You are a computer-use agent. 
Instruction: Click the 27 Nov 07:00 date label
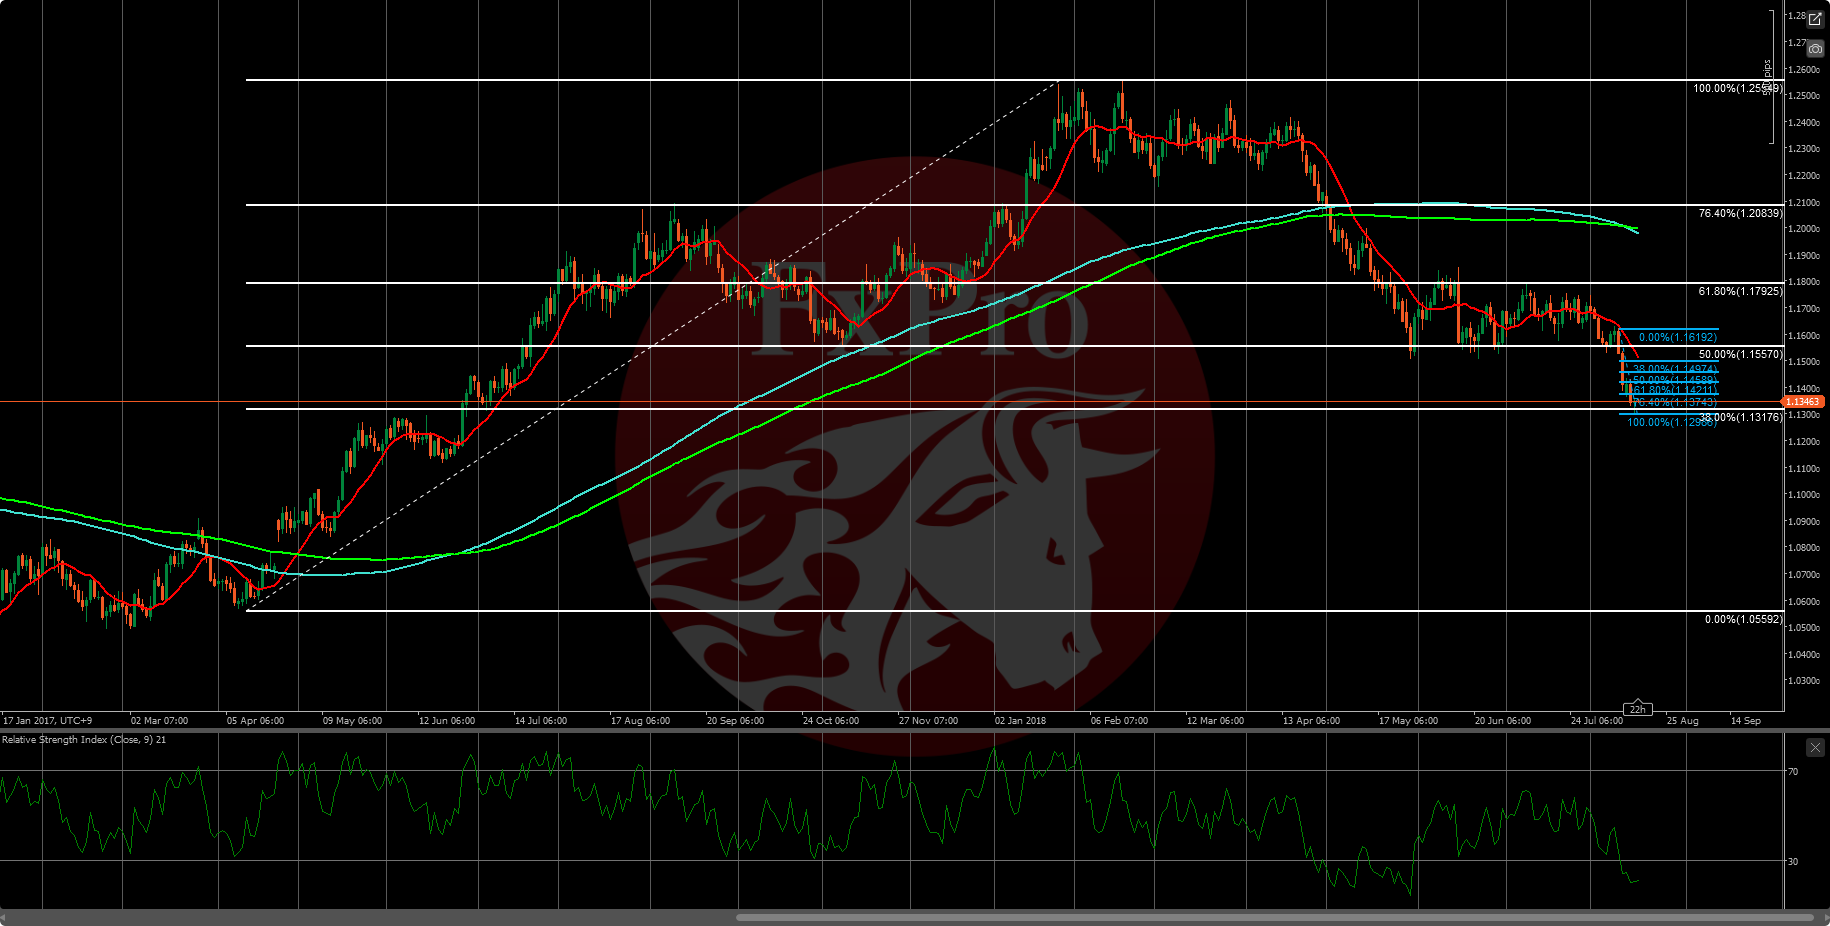click(928, 721)
